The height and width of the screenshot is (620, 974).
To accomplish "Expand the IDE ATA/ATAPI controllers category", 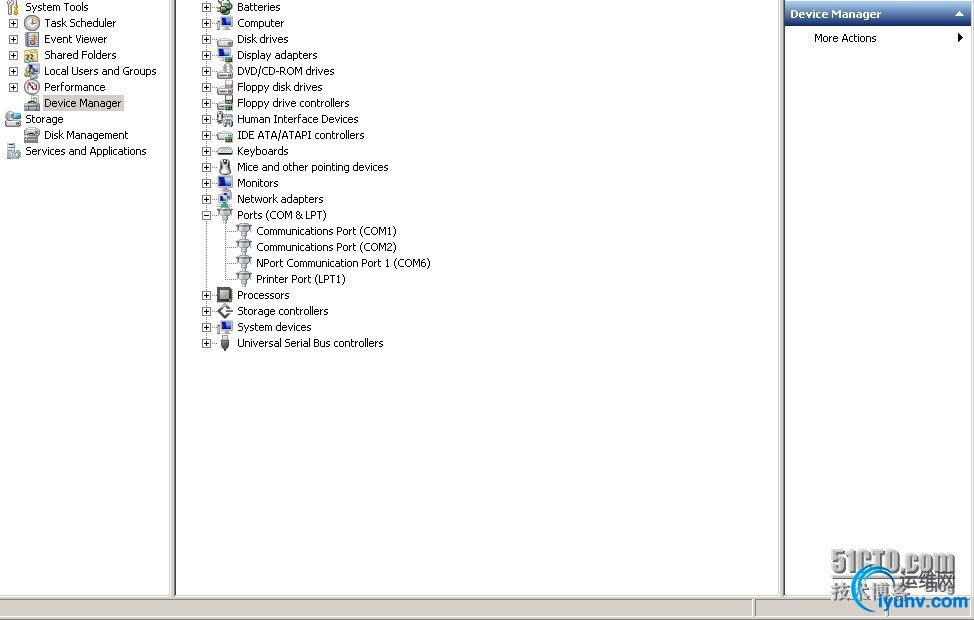I will click(206, 135).
